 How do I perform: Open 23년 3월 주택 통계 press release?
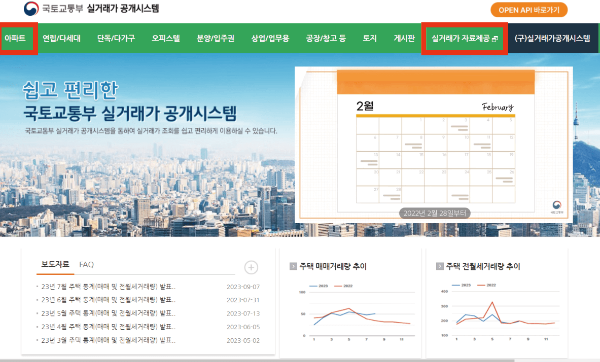tap(108, 340)
